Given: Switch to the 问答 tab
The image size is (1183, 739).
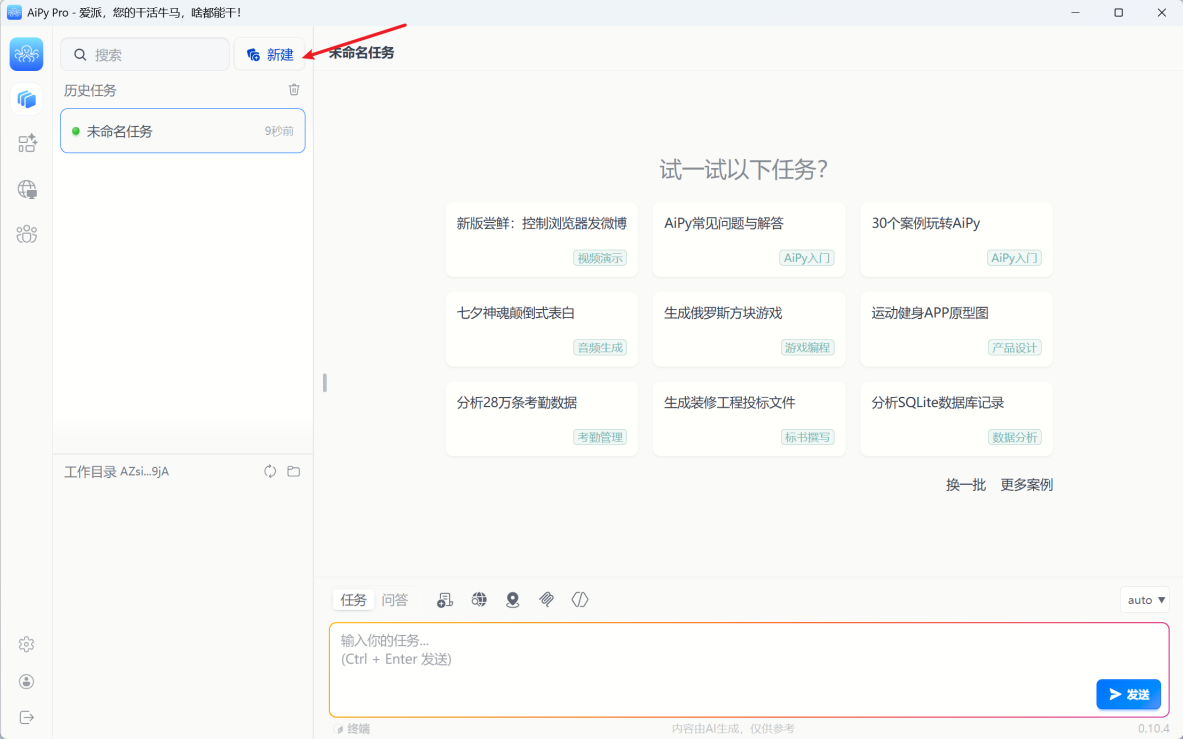Looking at the screenshot, I should click(x=395, y=600).
